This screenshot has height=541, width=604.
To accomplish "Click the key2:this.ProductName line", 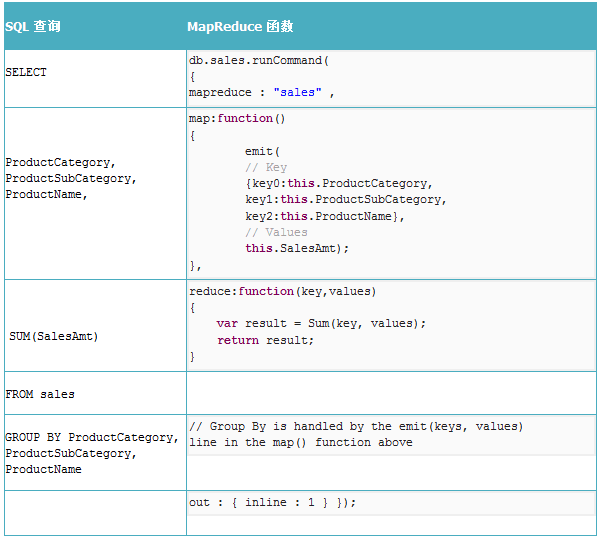I will (x=325, y=216).
